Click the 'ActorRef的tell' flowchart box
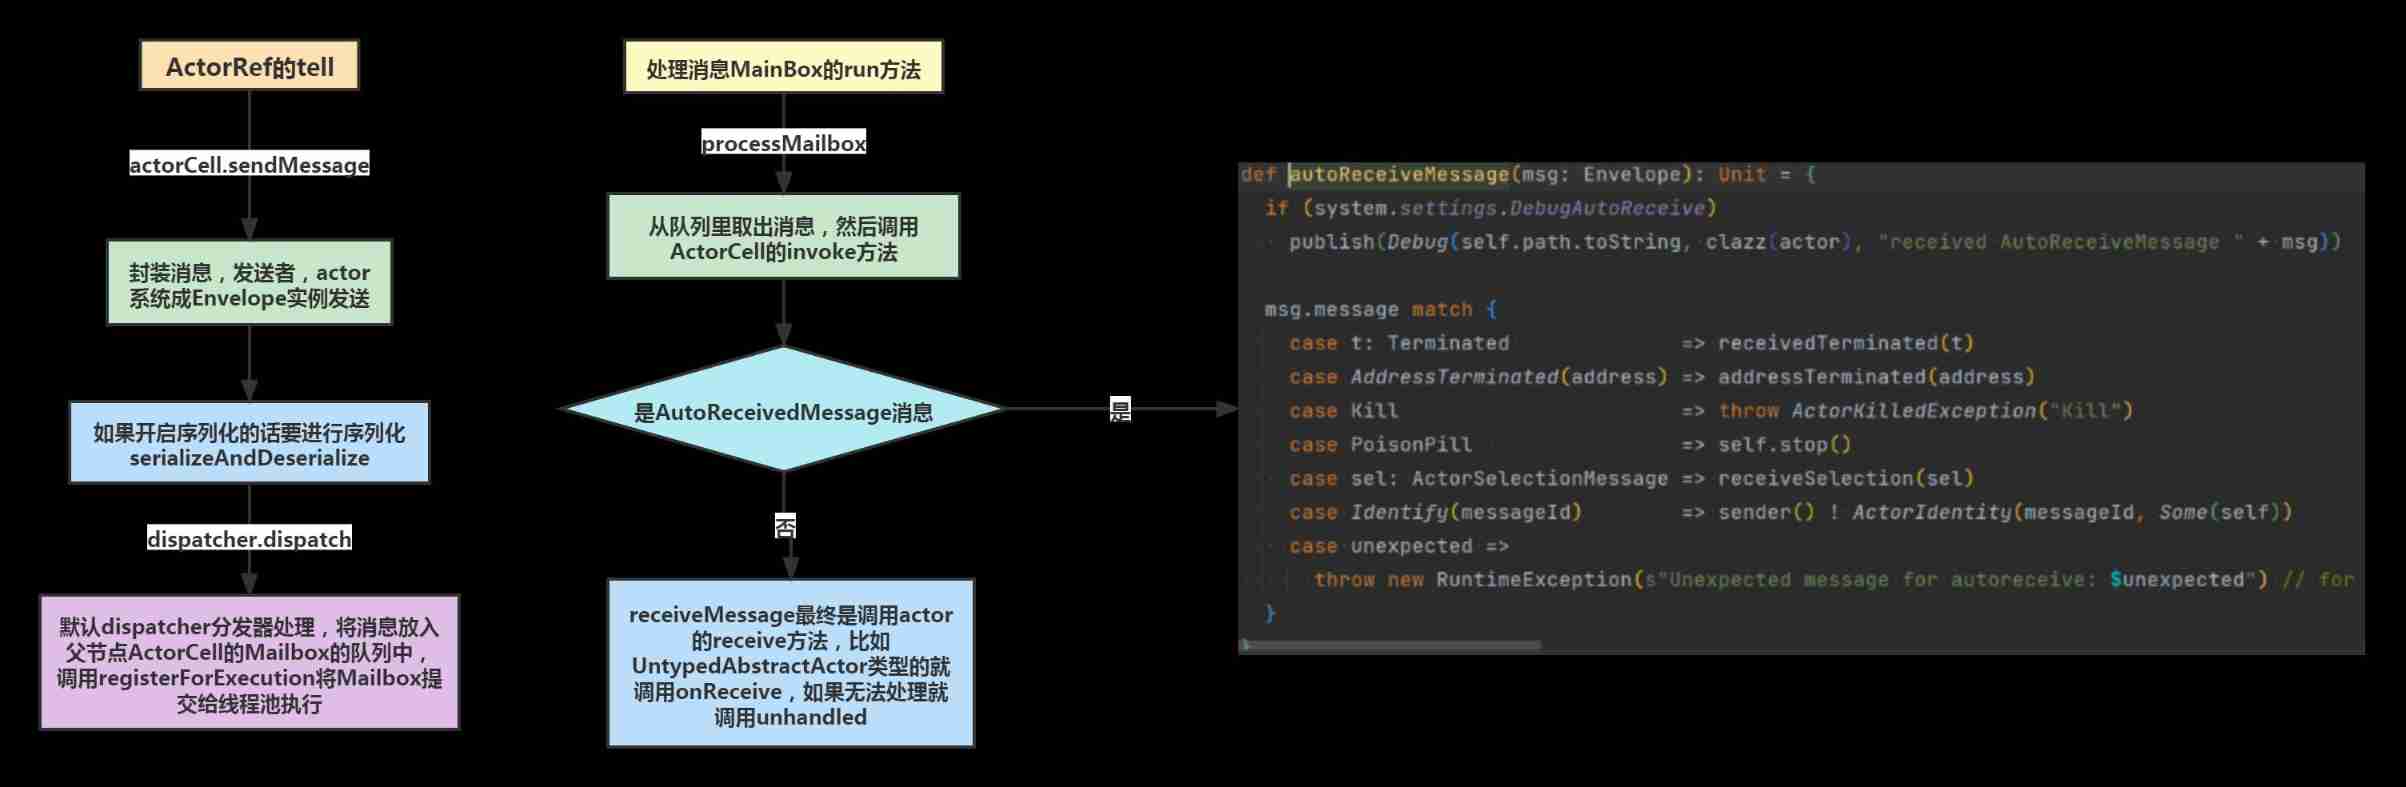 [x=249, y=66]
